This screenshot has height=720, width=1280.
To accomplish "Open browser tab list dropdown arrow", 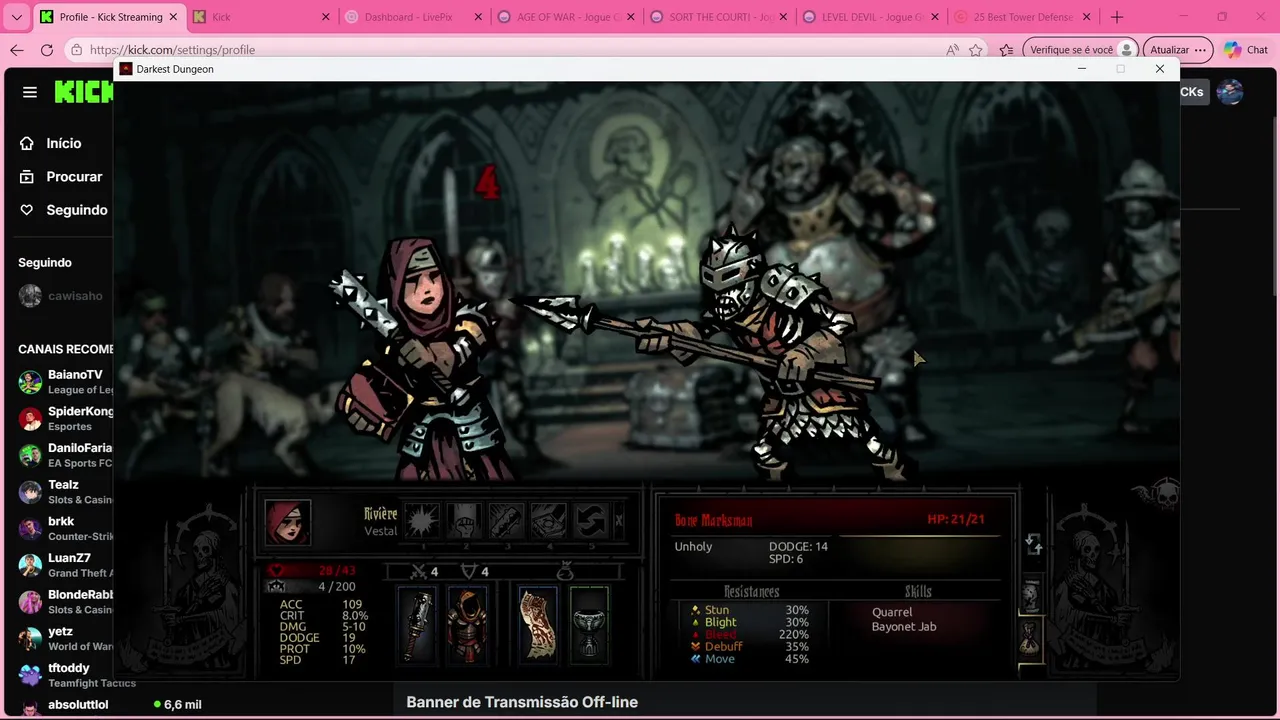I will pyautogui.click(x=17, y=17).
